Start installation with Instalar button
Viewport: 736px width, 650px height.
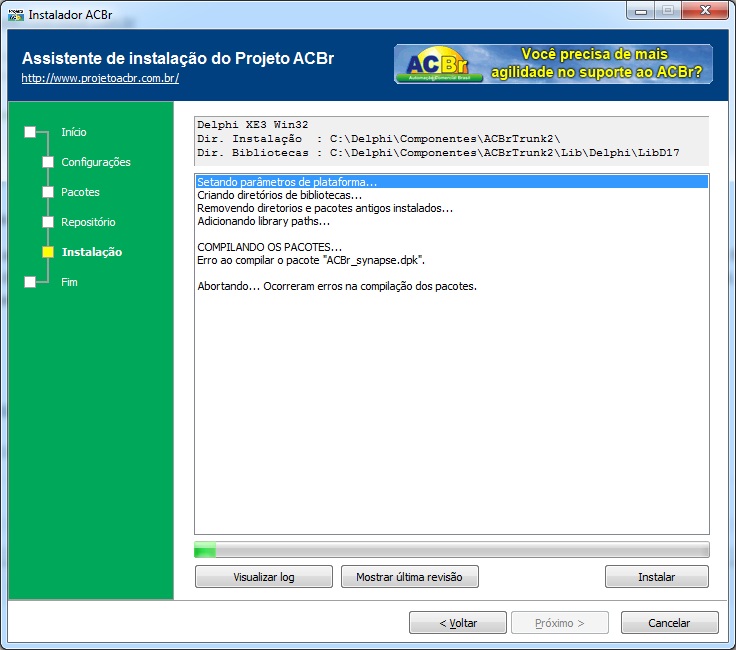tap(657, 577)
